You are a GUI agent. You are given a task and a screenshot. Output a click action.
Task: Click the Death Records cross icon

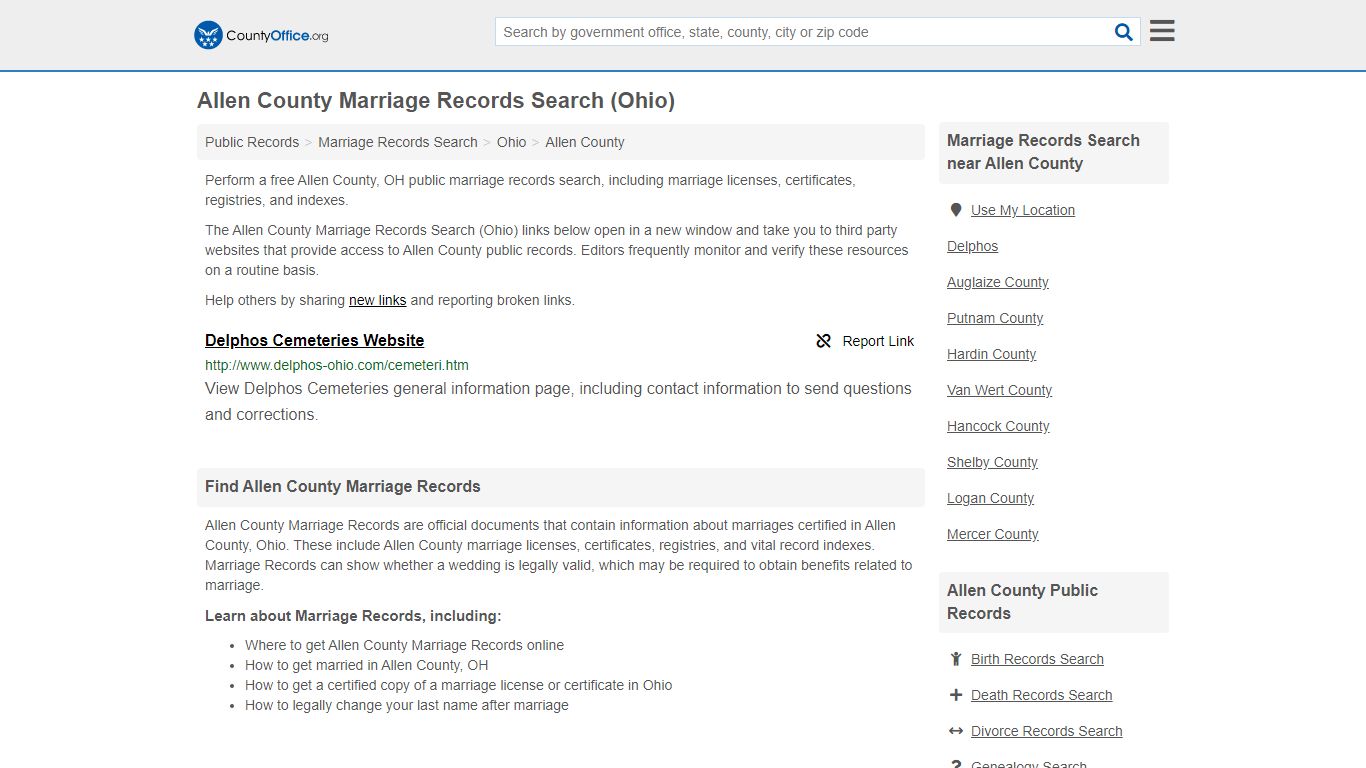(x=956, y=695)
